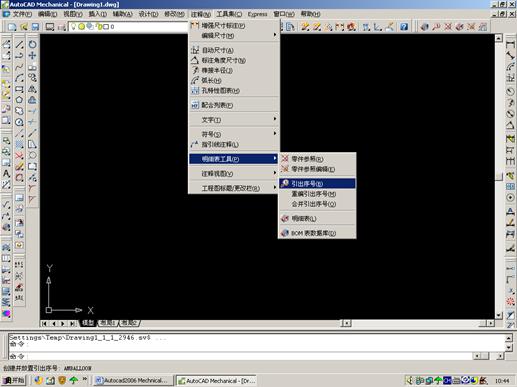The width and height of the screenshot is (517, 387).
Task: Expand the 符号(S) submenu
Action: pos(234,134)
